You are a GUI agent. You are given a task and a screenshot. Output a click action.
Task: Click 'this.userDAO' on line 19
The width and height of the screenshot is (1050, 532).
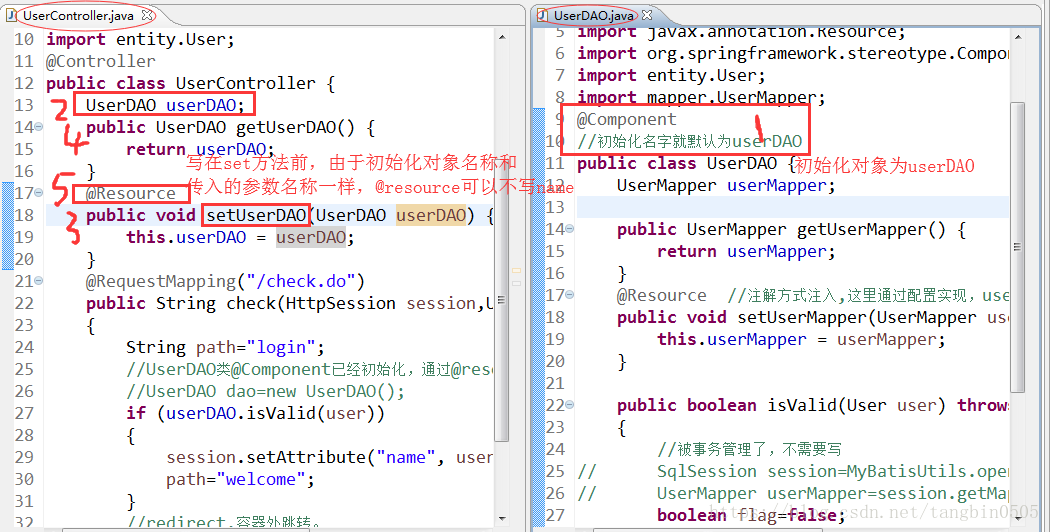coord(186,237)
